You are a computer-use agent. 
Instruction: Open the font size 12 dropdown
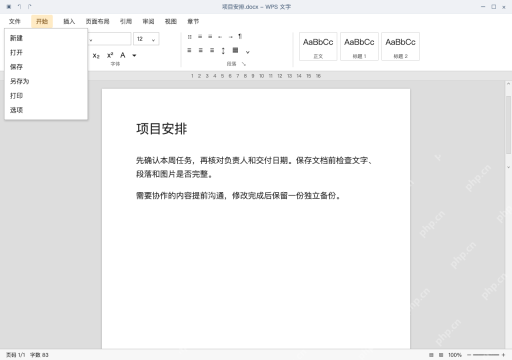point(146,39)
